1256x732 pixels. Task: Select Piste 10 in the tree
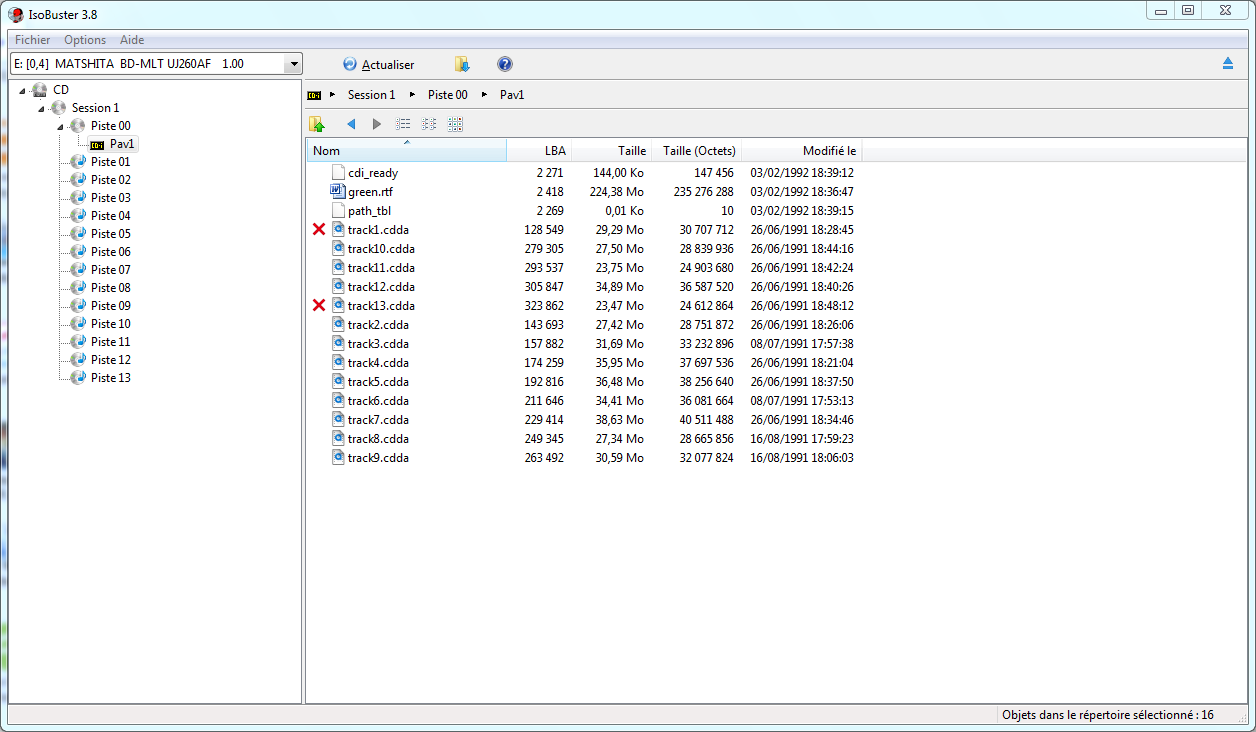point(110,324)
